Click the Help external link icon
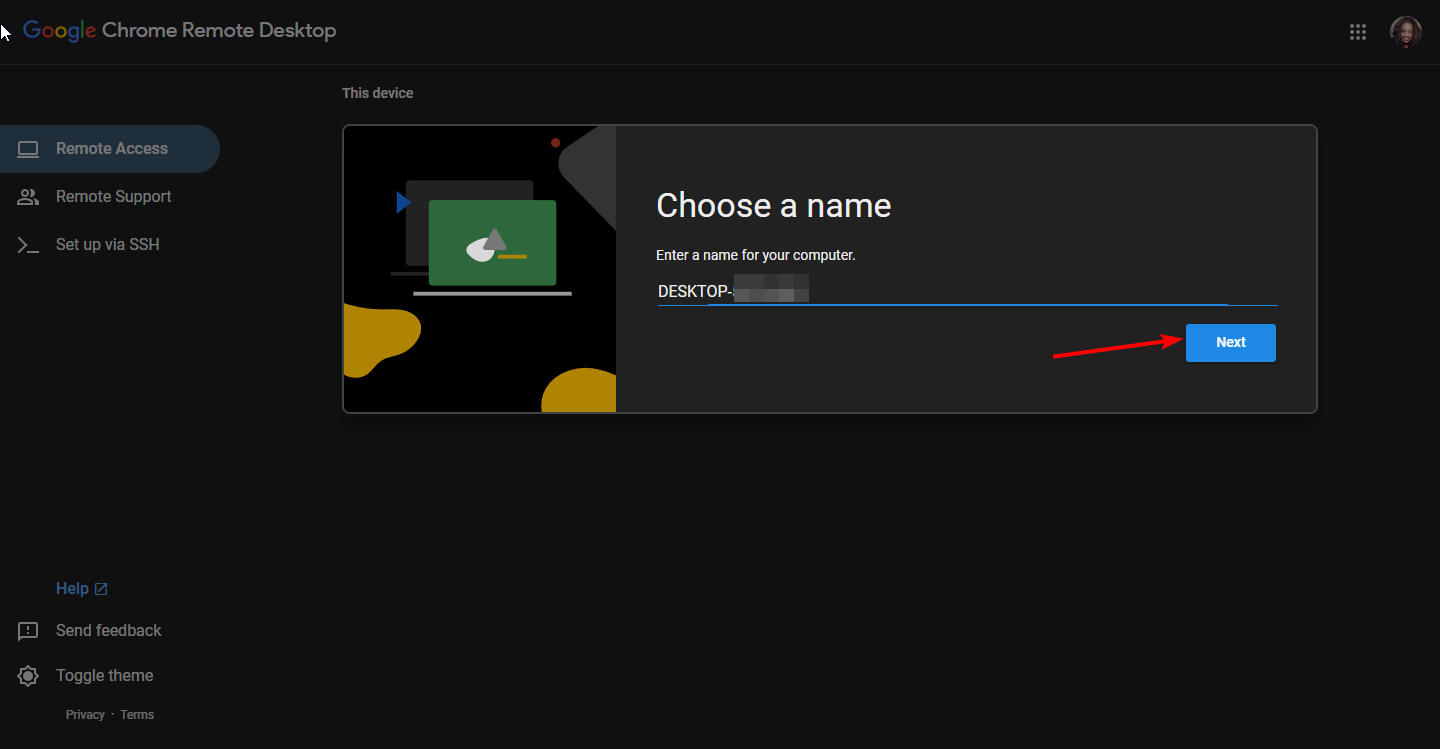The width and height of the screenshot is (1440, 749). [x=101, y=589]
